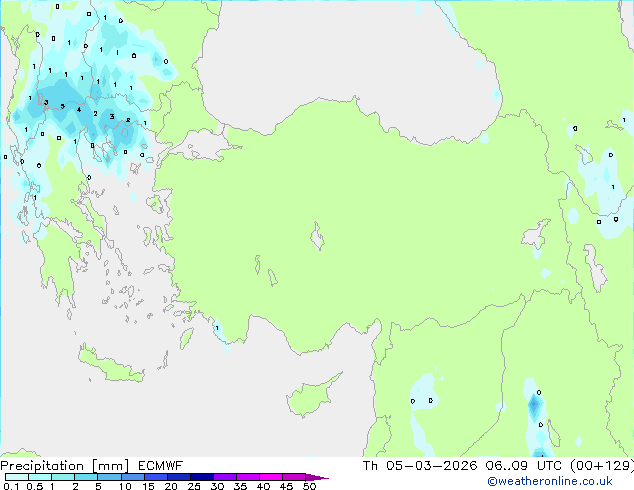634x490 pixels.
Task: Click the 1–2 mm legend color swatch
Action: click(63, 477)
